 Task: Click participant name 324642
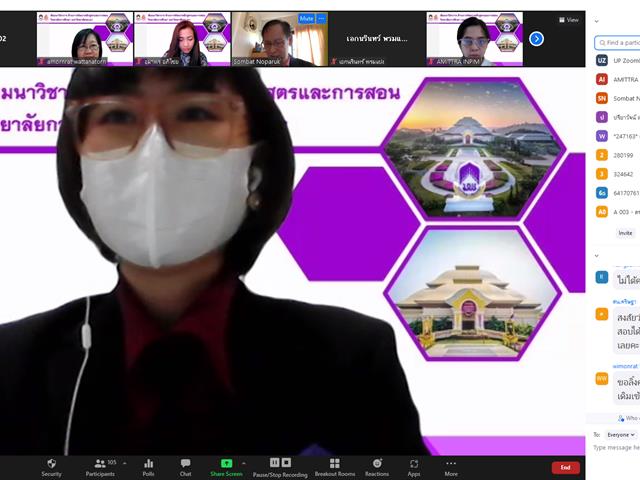(x=623, y=174)
